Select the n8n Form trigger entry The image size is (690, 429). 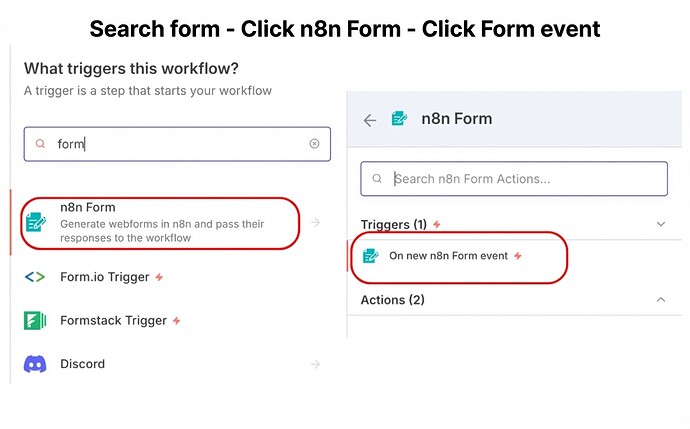coord(160,223)
